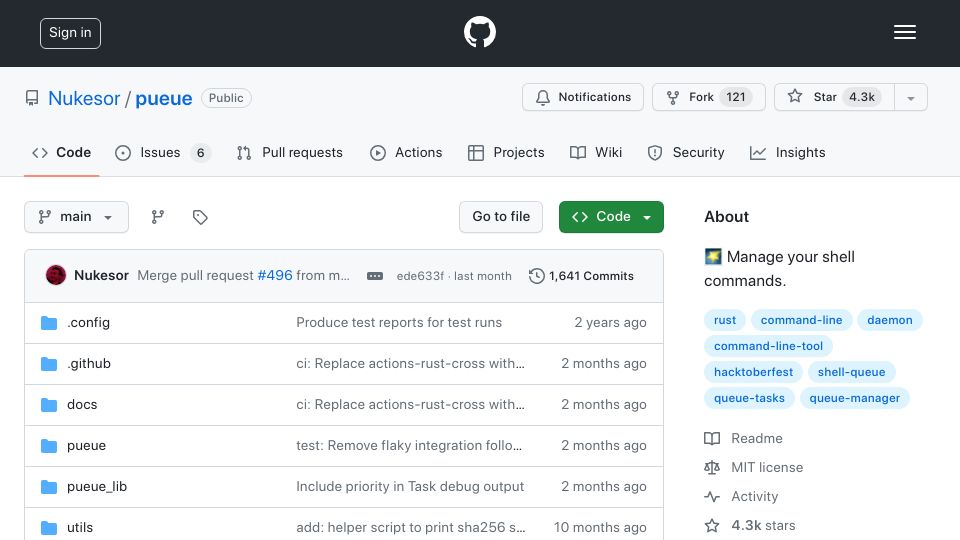Open the Security tab
This screenshot has height=540, width=960.
point(686,152)
